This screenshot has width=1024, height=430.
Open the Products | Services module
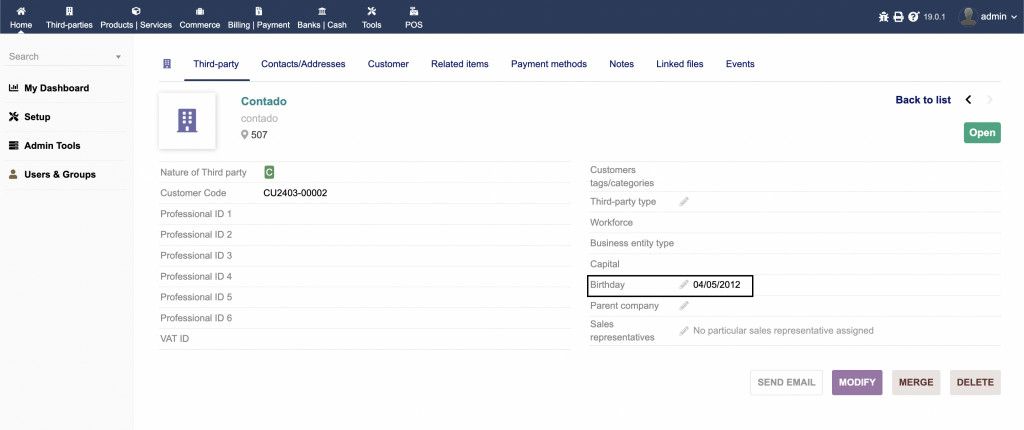[x=136, y=17]
